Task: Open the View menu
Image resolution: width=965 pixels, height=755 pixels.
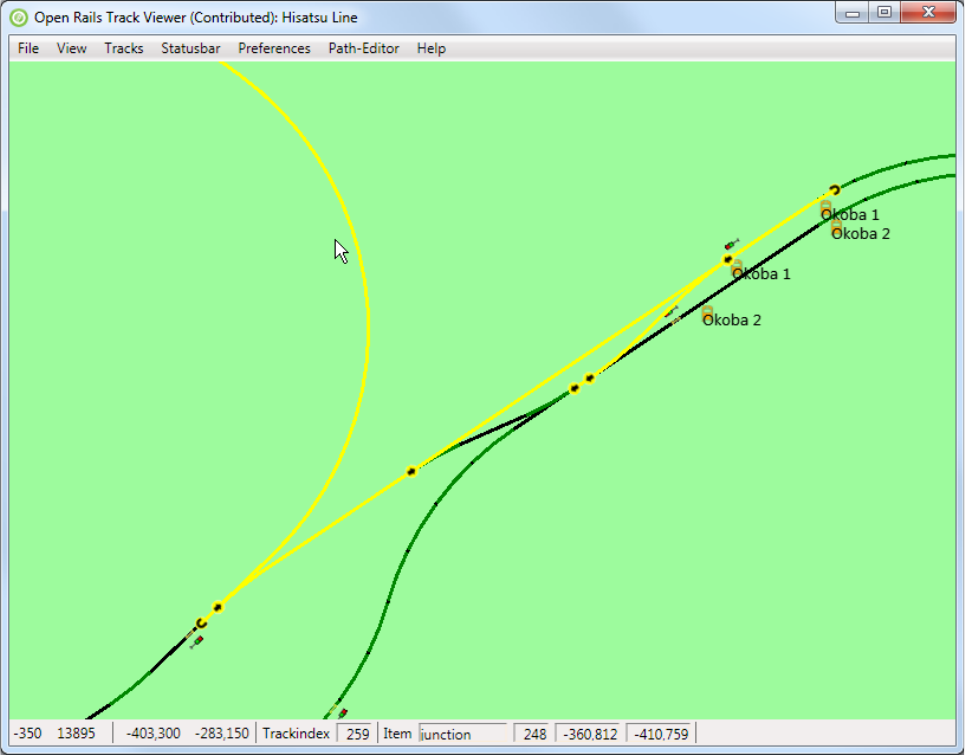Action: (71, 49)
